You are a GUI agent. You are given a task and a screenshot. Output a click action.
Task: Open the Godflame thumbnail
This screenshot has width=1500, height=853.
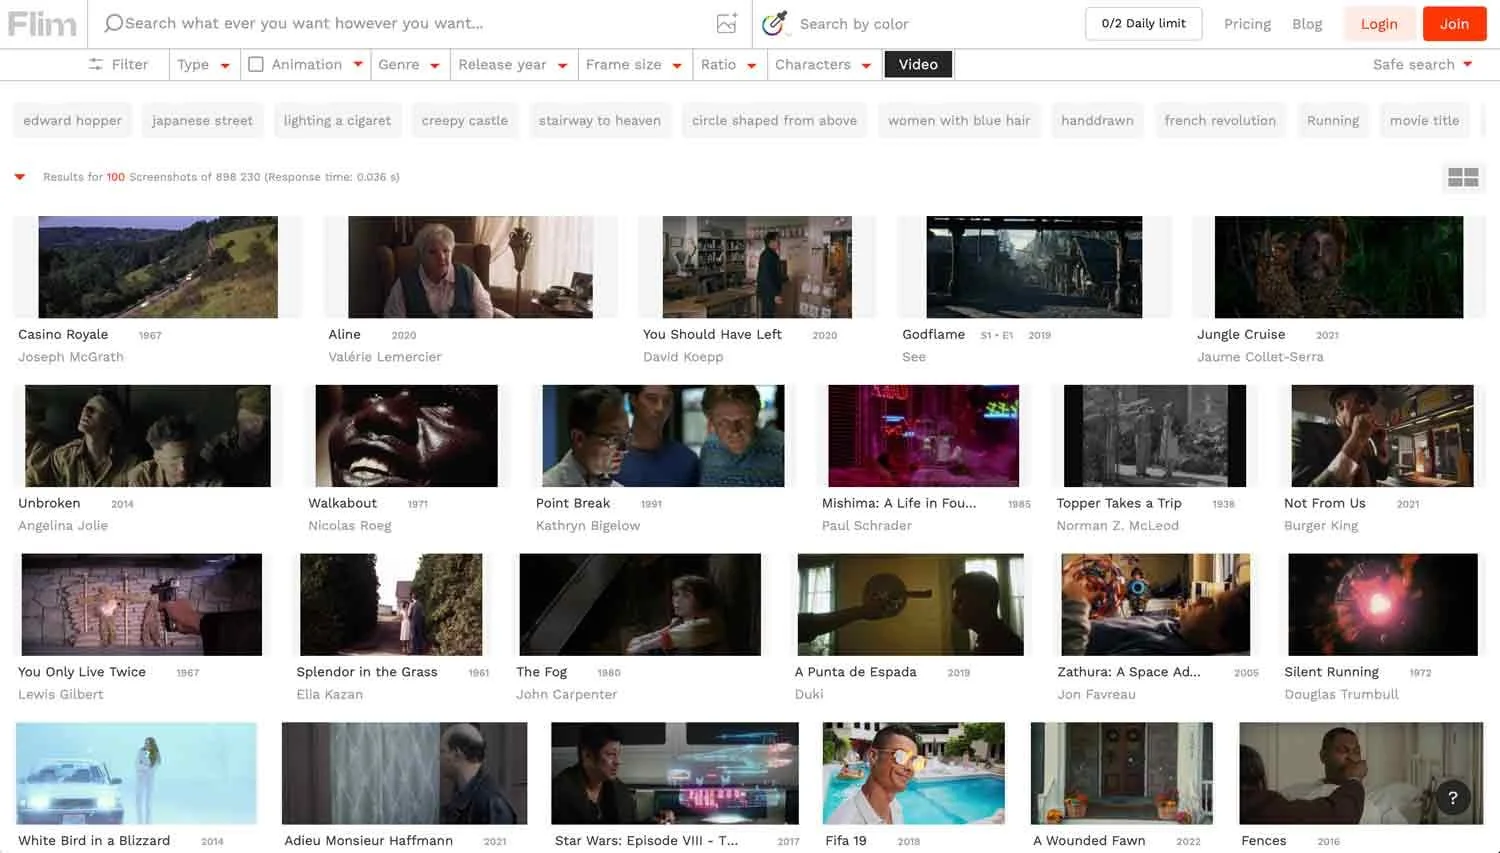pyautogui.click(x=1034, y=267)
